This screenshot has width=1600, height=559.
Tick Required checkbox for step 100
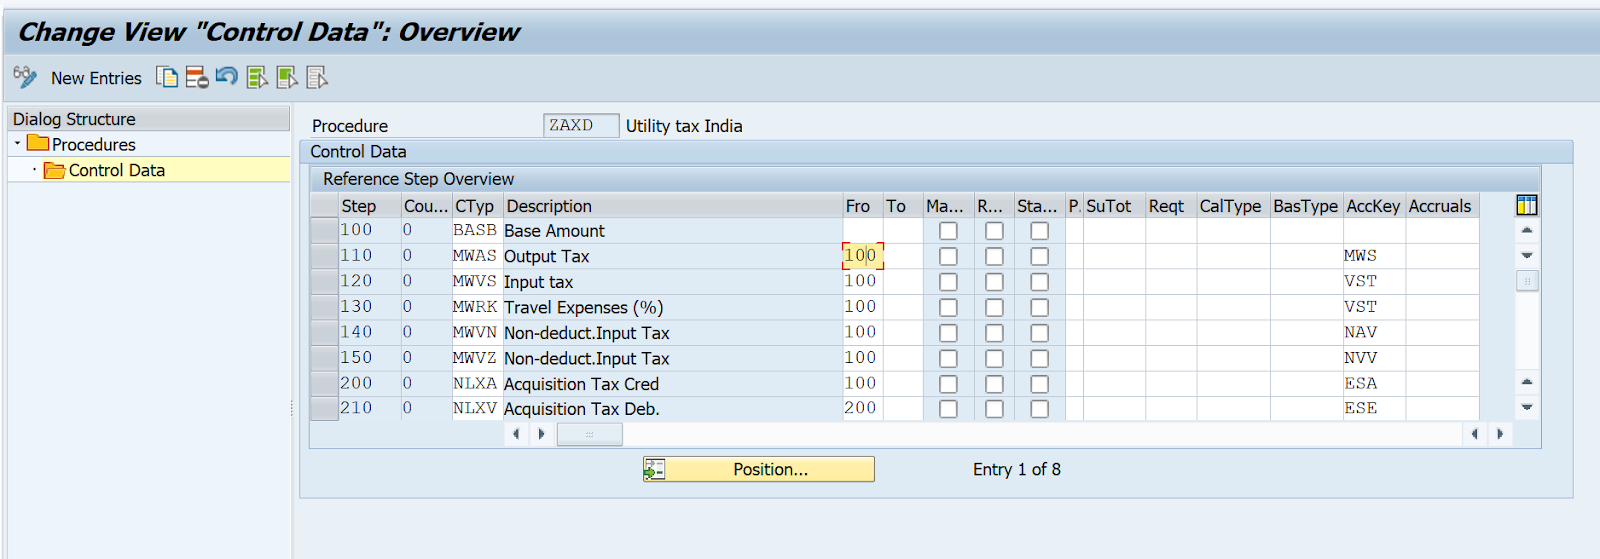click(x=994, y=231)
